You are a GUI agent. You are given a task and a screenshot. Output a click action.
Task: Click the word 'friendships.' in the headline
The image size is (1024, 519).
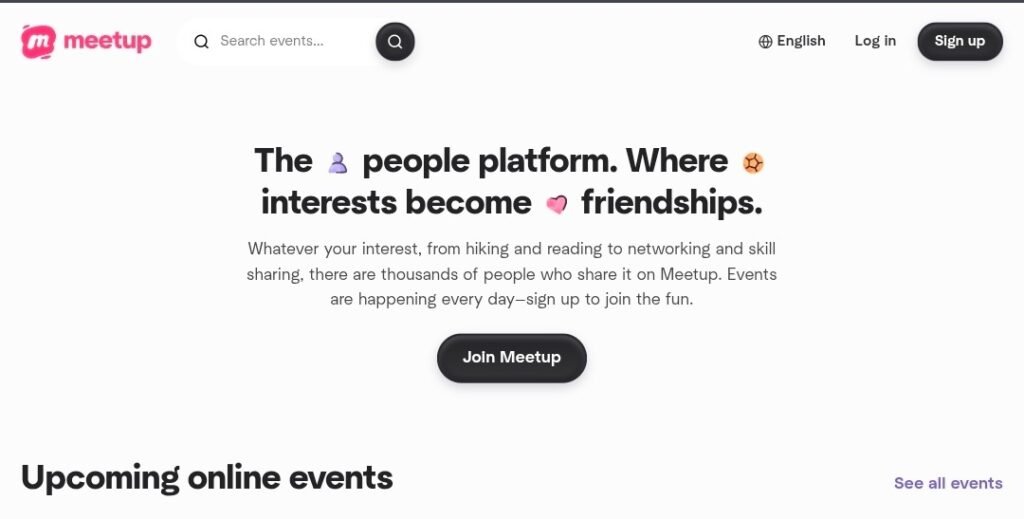[671, 203]
